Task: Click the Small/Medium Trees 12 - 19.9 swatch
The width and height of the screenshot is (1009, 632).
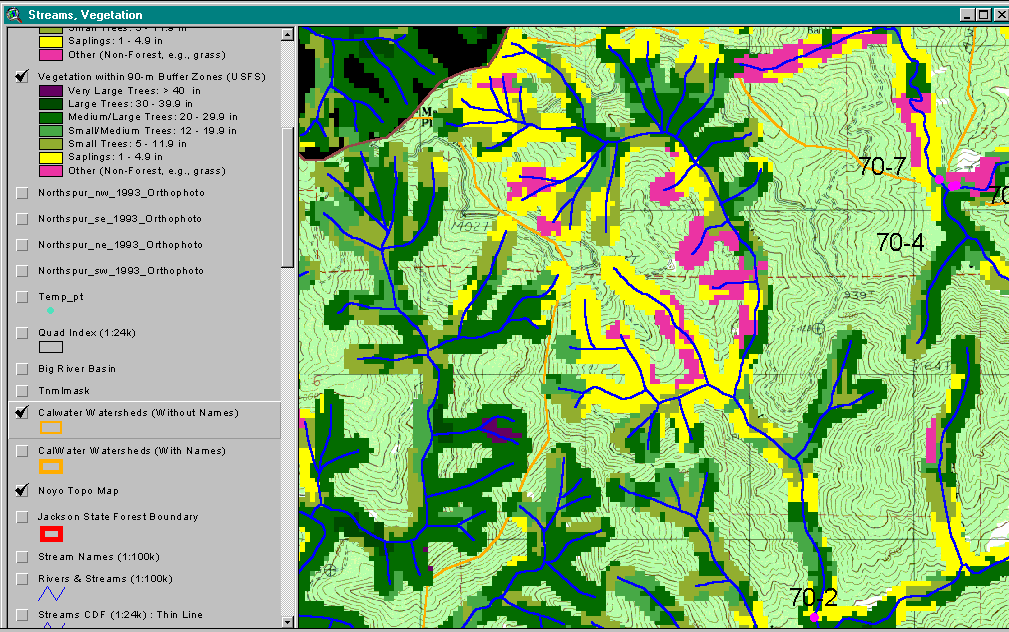Action: click(51, 131)
